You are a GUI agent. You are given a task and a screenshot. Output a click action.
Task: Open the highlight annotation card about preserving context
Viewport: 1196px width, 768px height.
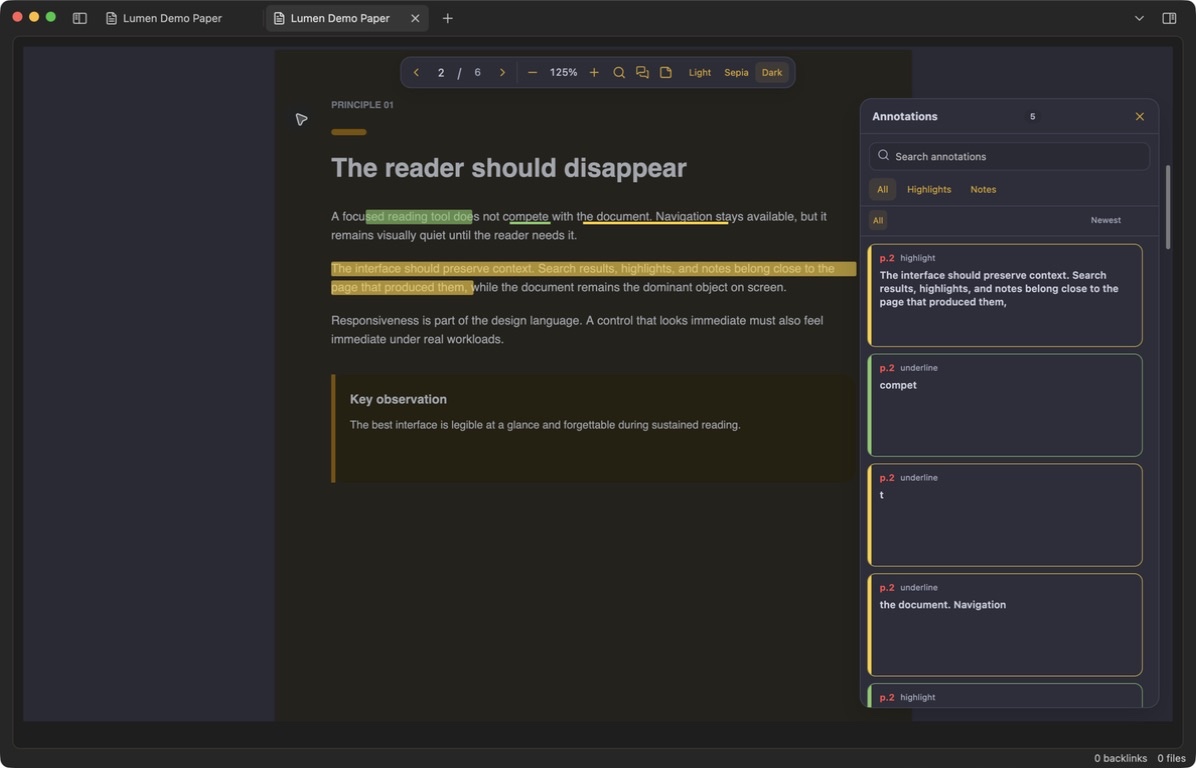1005,295
